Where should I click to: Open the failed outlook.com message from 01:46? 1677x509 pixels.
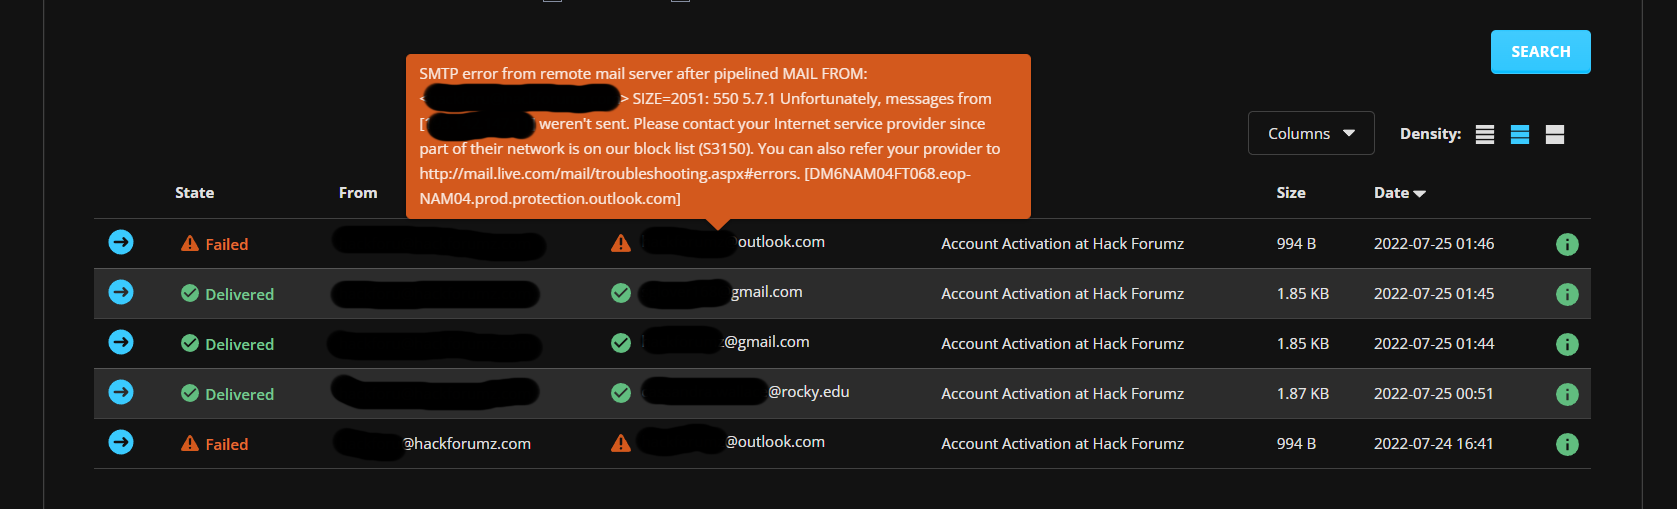pyautogui.click(x=121, y=242)
